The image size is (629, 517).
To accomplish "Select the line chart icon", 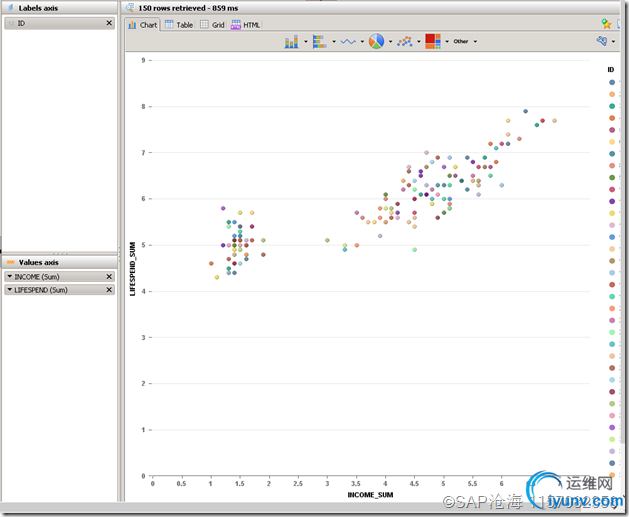I will (348, 41).
